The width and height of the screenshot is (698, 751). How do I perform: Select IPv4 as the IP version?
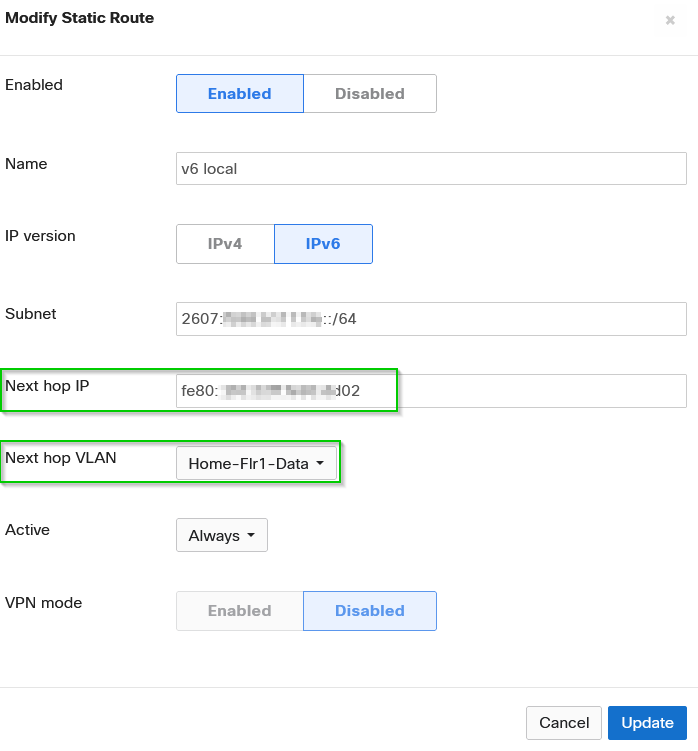pos(225,244)
